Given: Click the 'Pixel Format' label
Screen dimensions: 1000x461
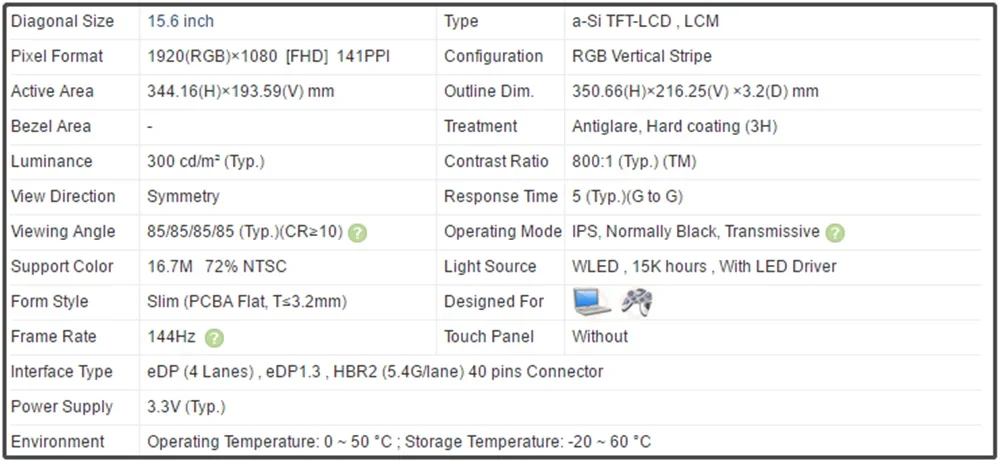Looking at the screenshot, I should point(57,56).
